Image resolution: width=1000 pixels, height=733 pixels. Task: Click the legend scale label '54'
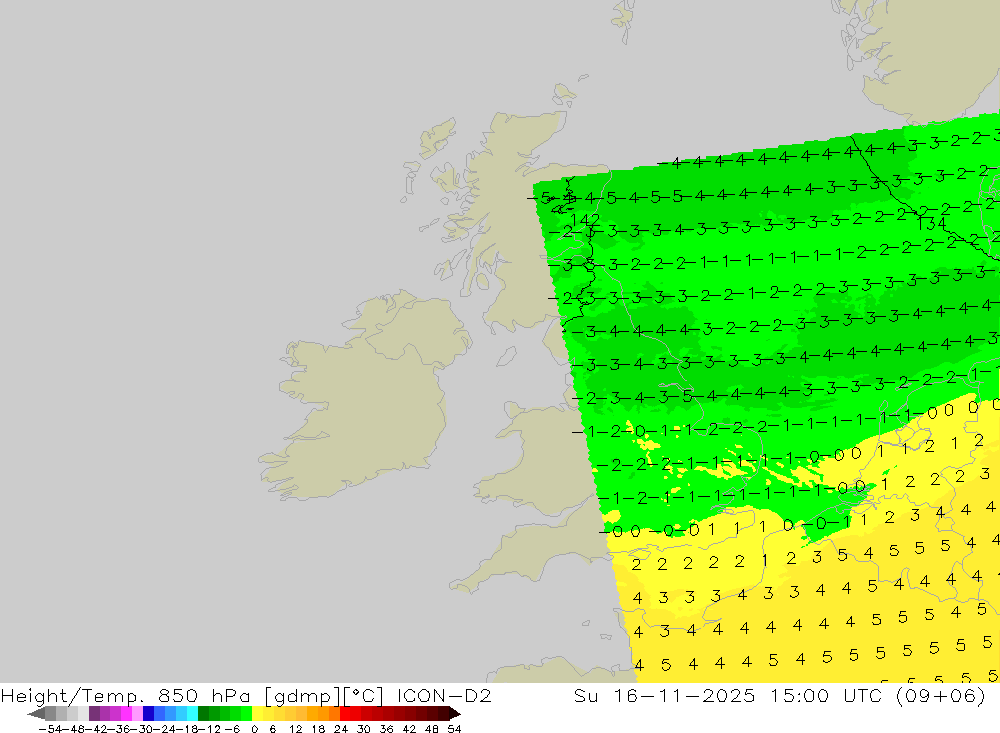point(454,729)
